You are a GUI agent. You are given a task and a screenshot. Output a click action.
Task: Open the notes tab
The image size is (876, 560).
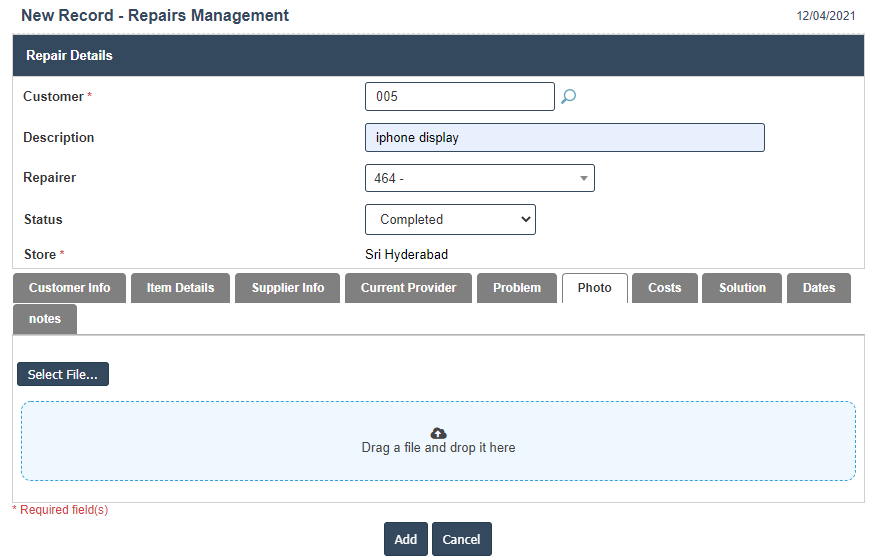coord(45,319)
